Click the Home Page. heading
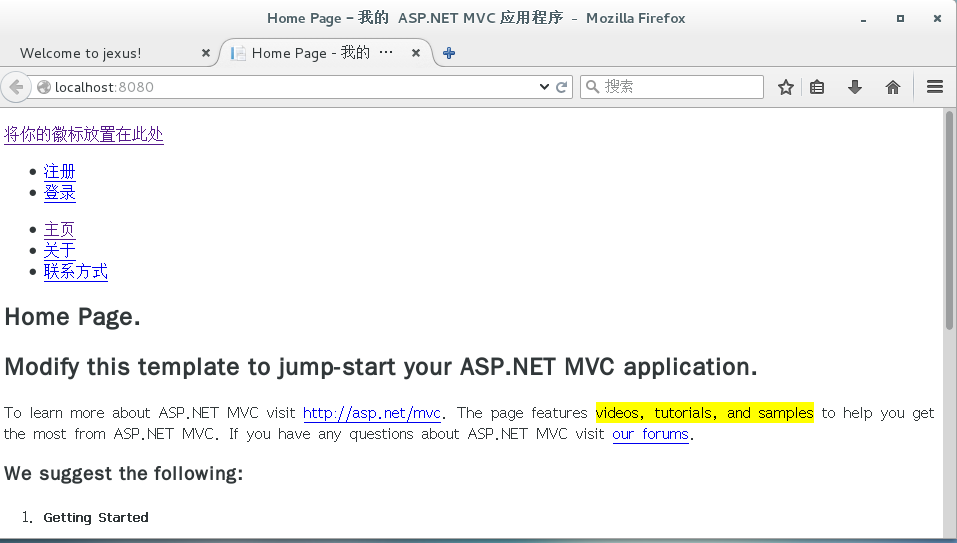The image size is (957, 543). pyautogui.click(x=73, y=317)
